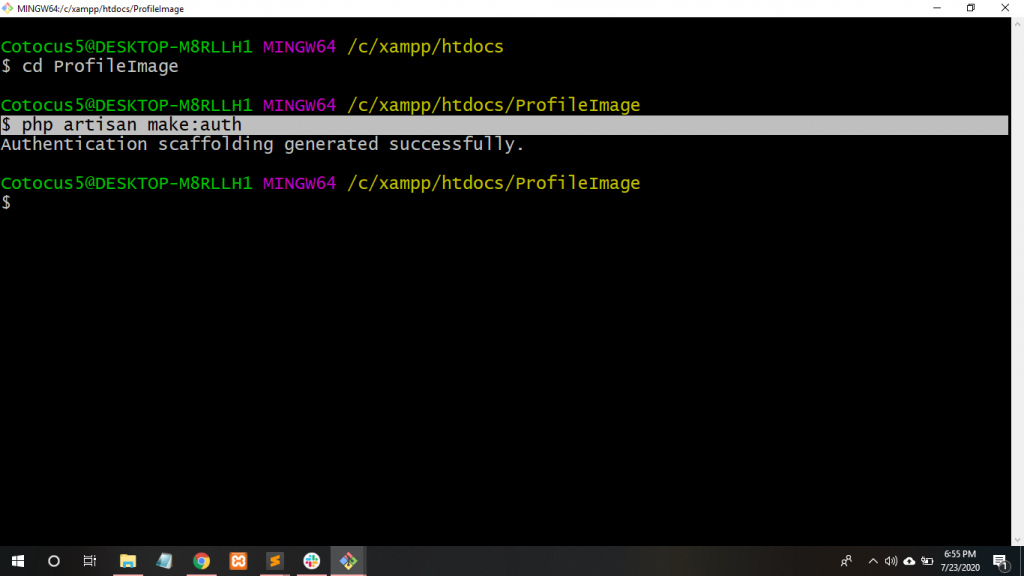Image resolution: width=1024 pixels, height=576 pixels.
Task: Open the XAMPP control panel icon
Action: point(238,561)
